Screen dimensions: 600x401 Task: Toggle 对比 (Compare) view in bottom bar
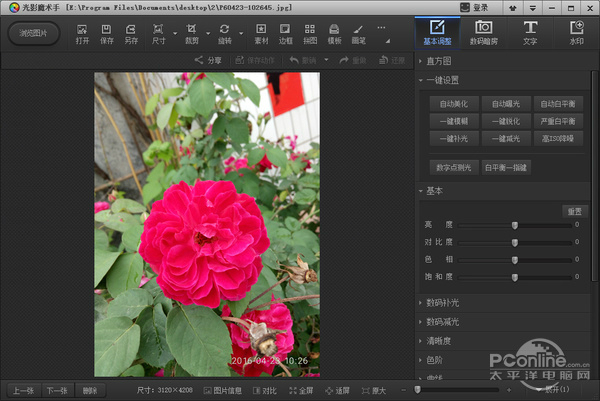pos(264,390)
